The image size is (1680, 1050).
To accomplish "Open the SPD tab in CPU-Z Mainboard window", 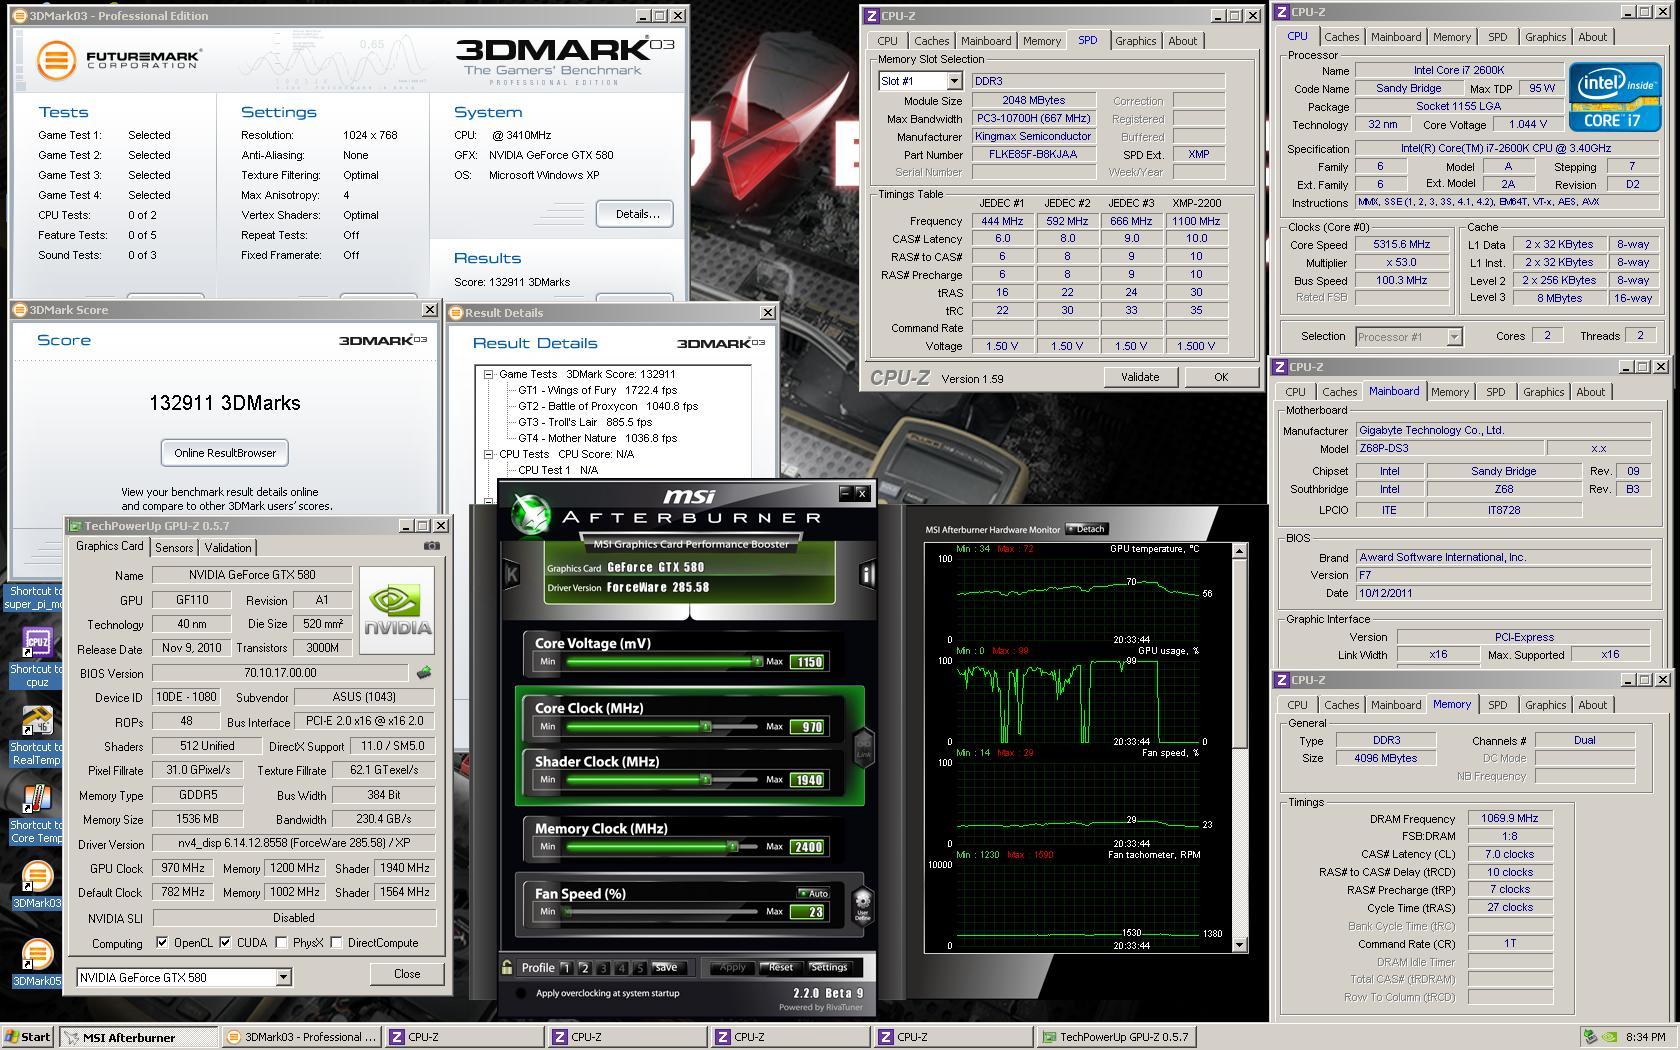I will (x=1495, y=392).
